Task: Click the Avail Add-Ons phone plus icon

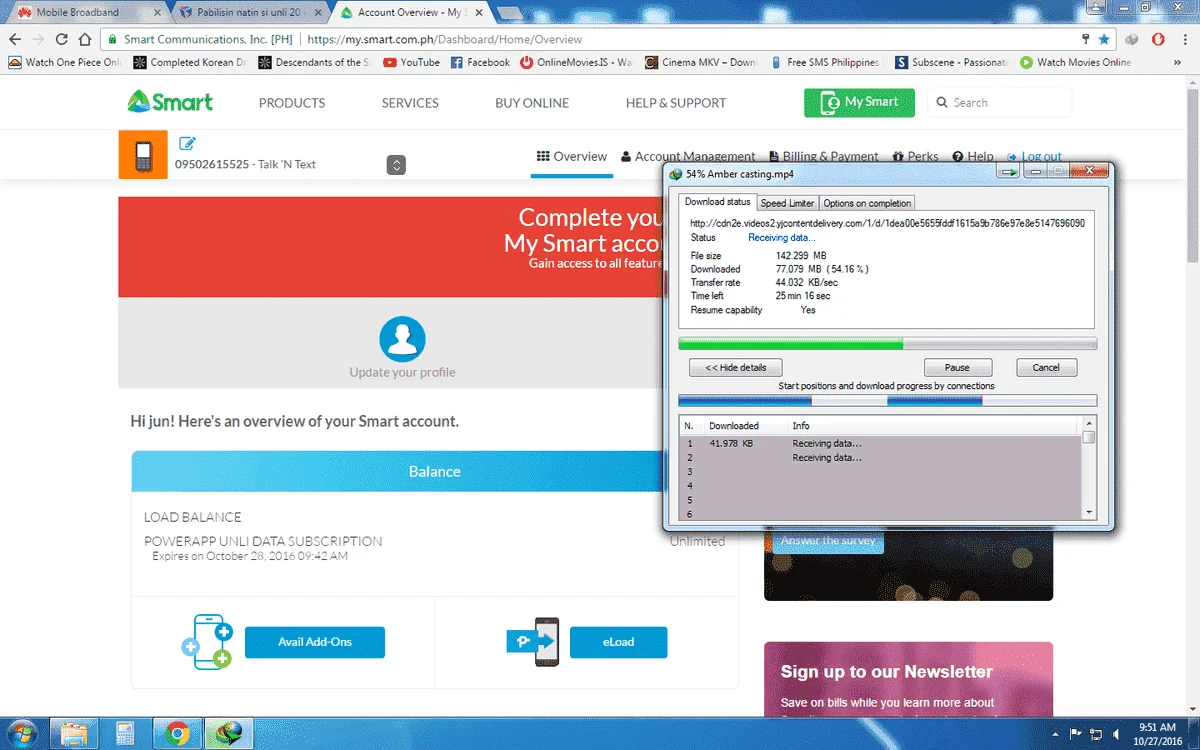Action: [x=207, y=641]
